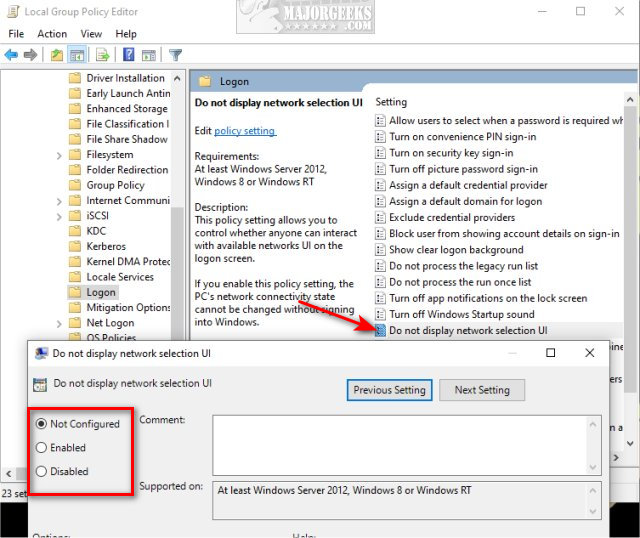
Task: Click the Previous Setting button
Action: click(x=389, y=390)
